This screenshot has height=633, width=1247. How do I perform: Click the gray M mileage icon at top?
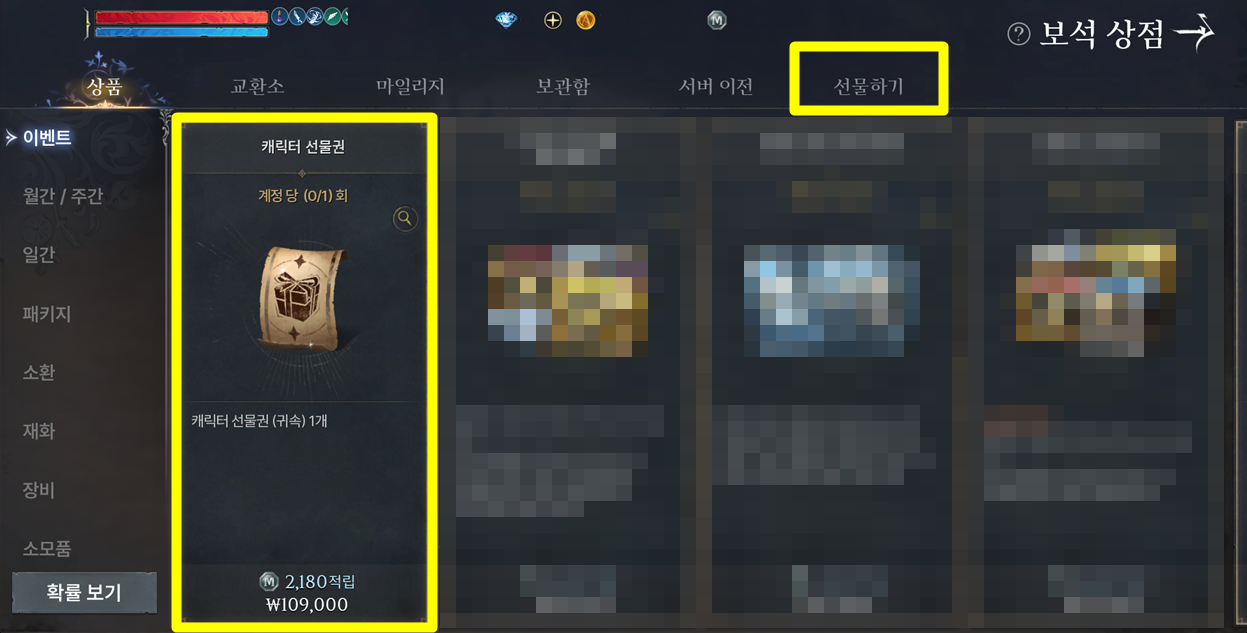[716, 19]
